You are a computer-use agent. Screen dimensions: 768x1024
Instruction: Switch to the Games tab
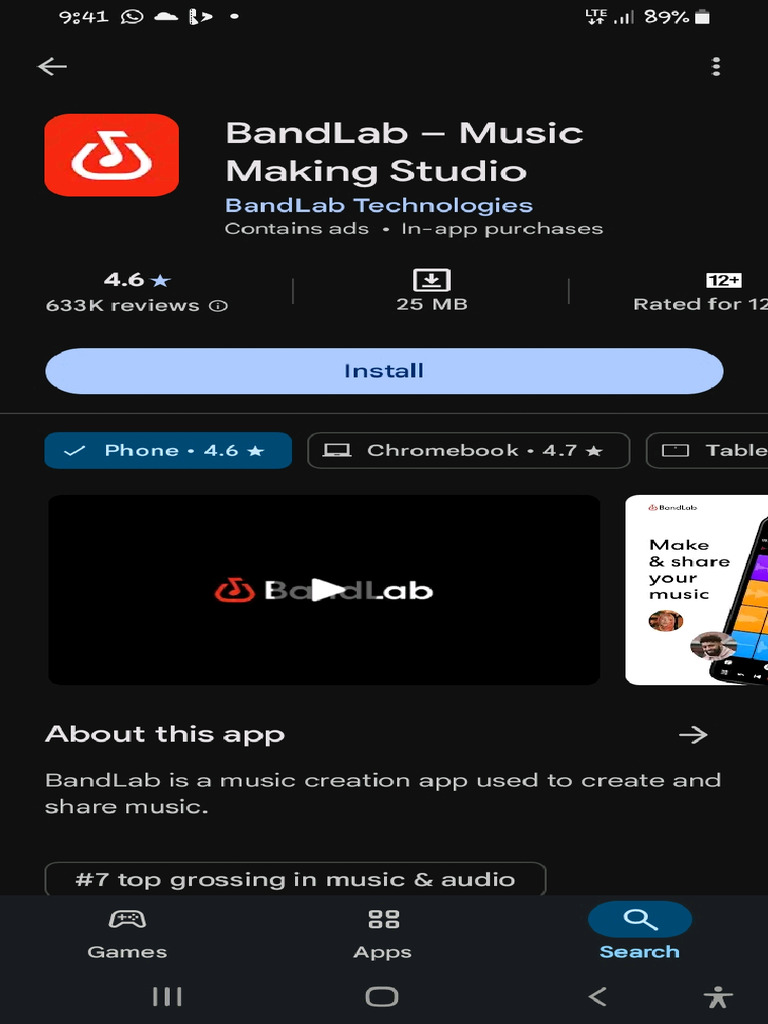(127, 933)
